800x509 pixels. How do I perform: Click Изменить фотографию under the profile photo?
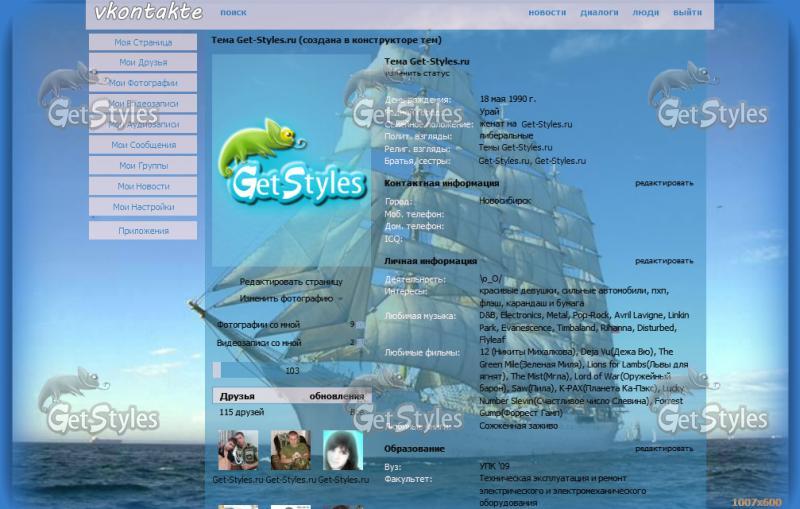[x=286, y=298]
